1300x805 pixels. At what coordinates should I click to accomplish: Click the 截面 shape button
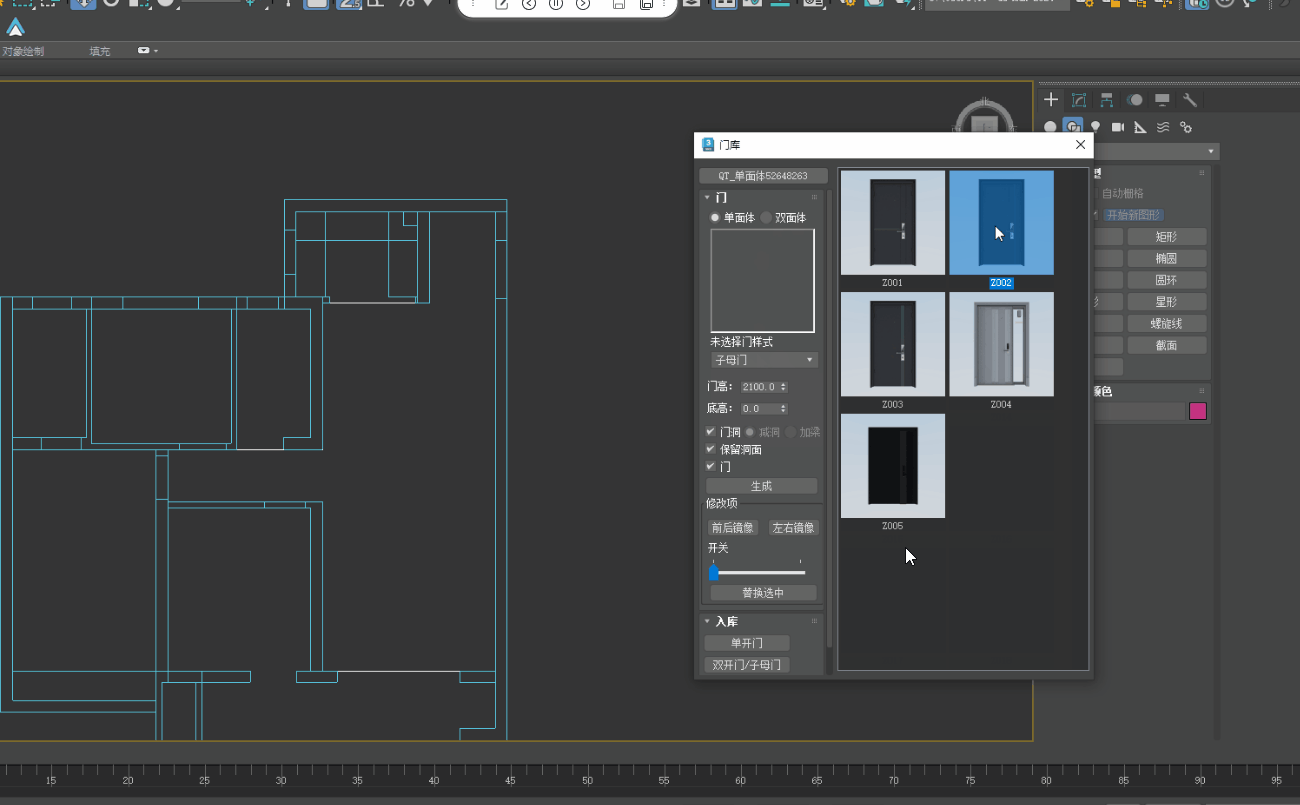(x=1166, y=345)
